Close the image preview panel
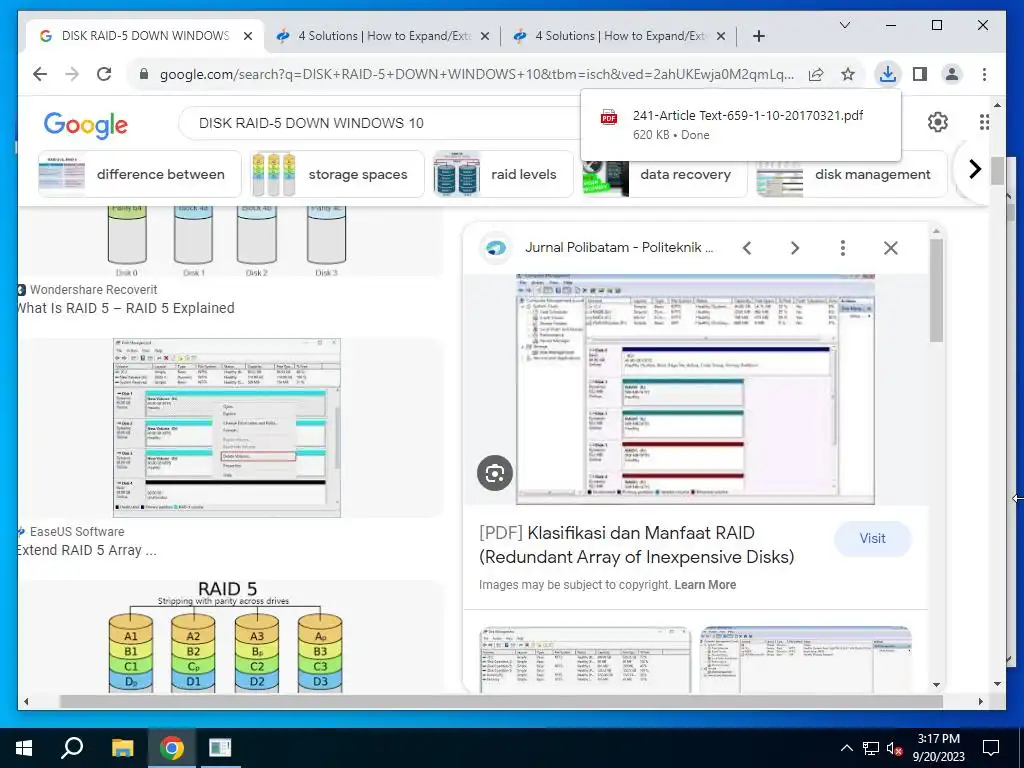The image size is (1024, 768). tap(891, 248)
